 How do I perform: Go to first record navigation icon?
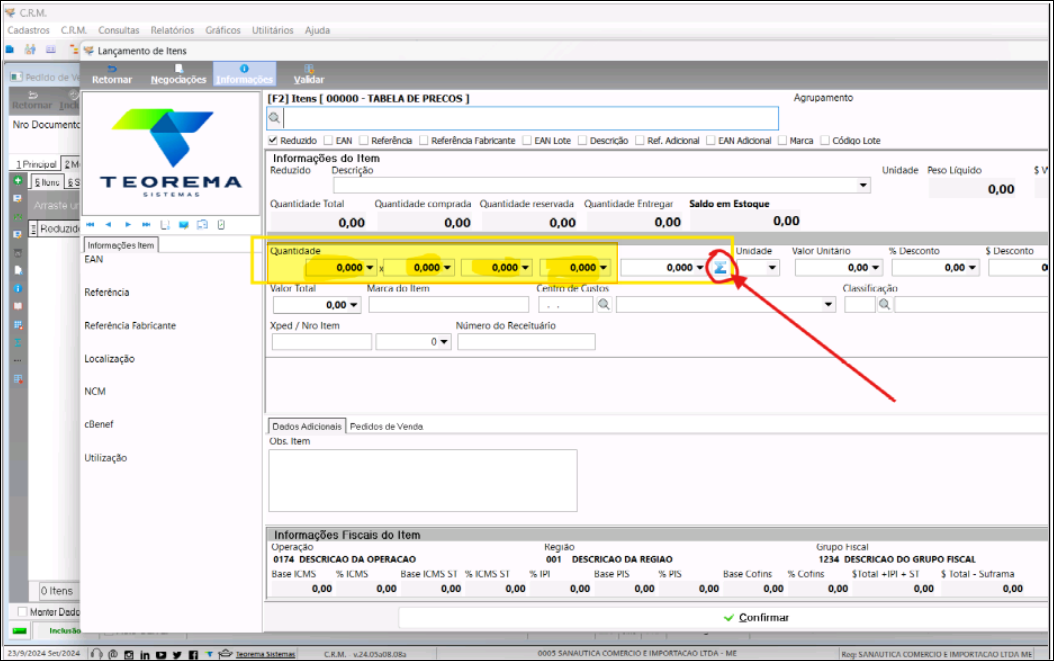[x=91, y=225]
